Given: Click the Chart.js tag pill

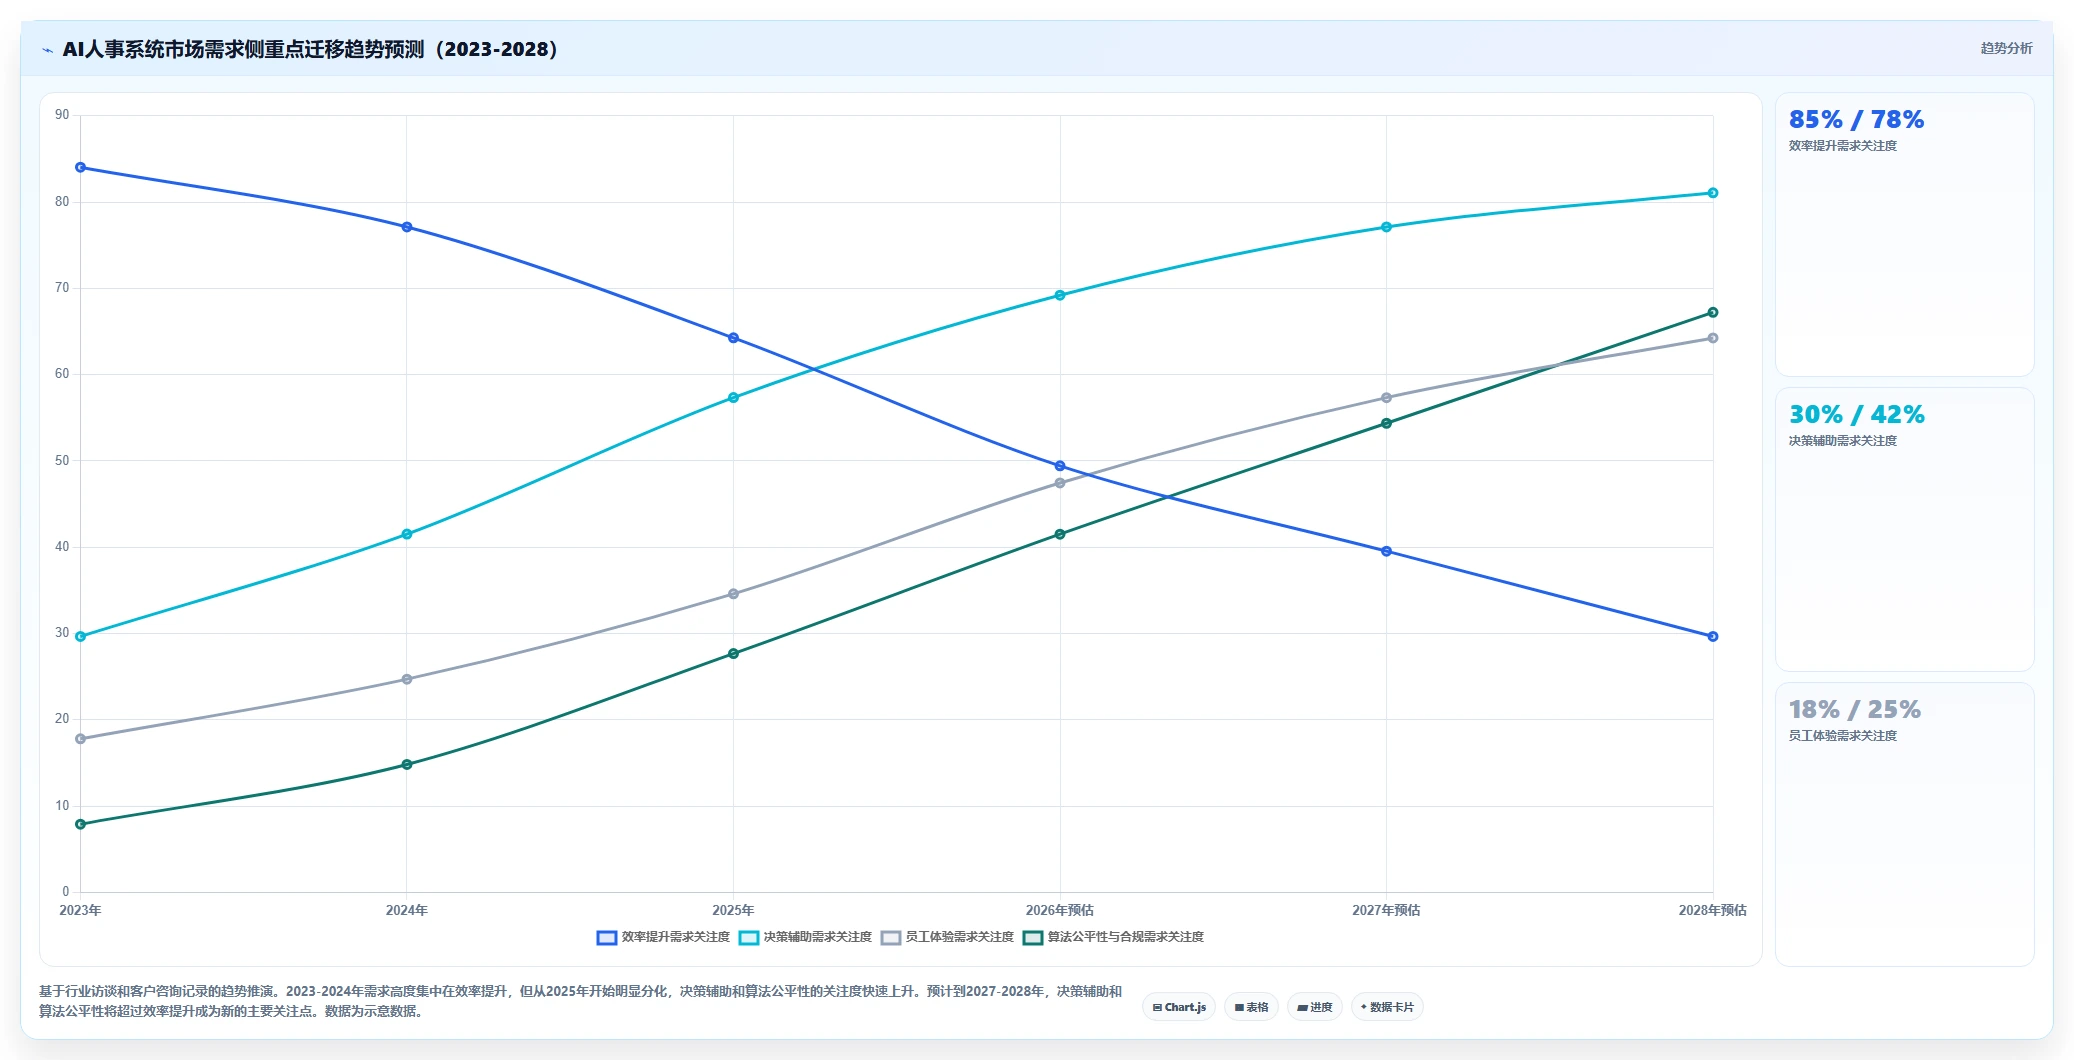Looking at the screenshot, I should point(1179,1007).
